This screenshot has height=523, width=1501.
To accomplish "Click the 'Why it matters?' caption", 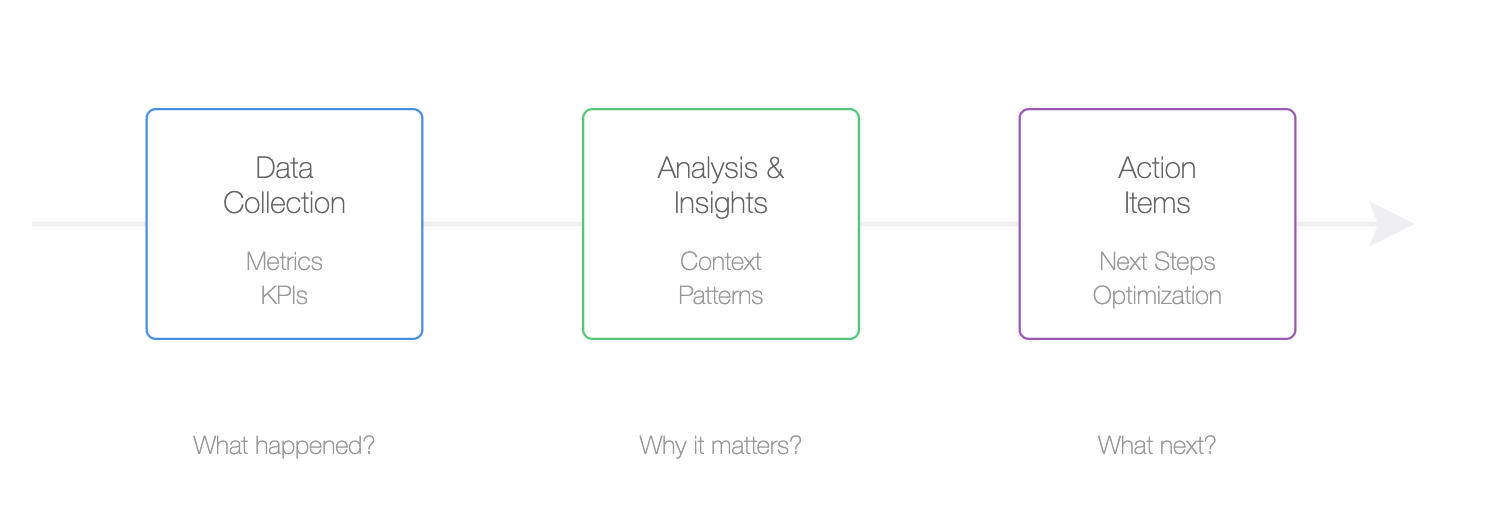I will 721,445.
